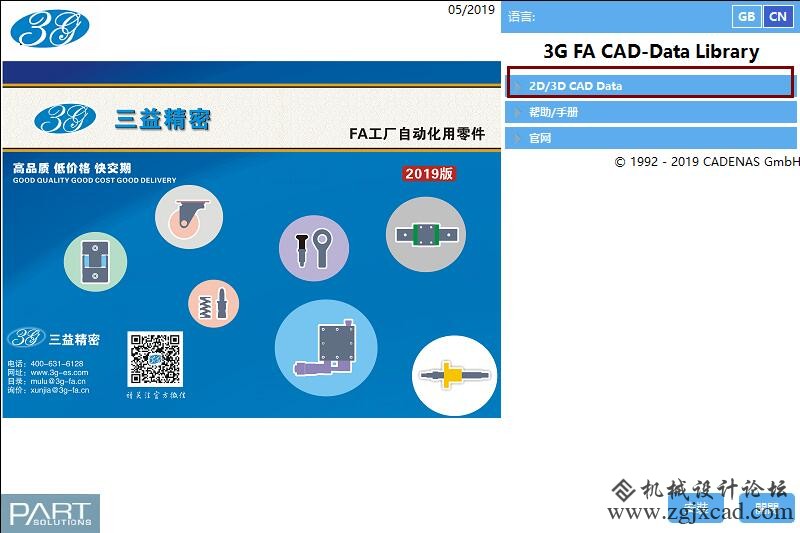This screenshot has height=533, width=800.
Task: Click the 高品质 低价格 快交期 slogan
Action: [72, 168]
